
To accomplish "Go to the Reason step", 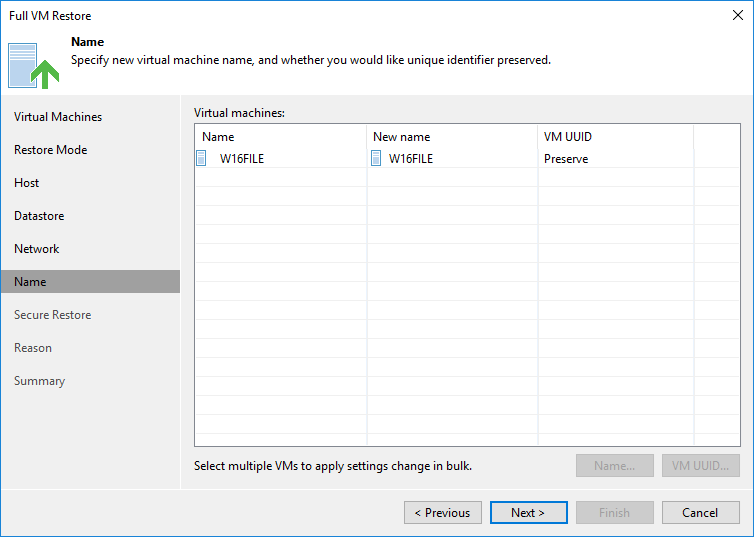I will pos(33,348).
